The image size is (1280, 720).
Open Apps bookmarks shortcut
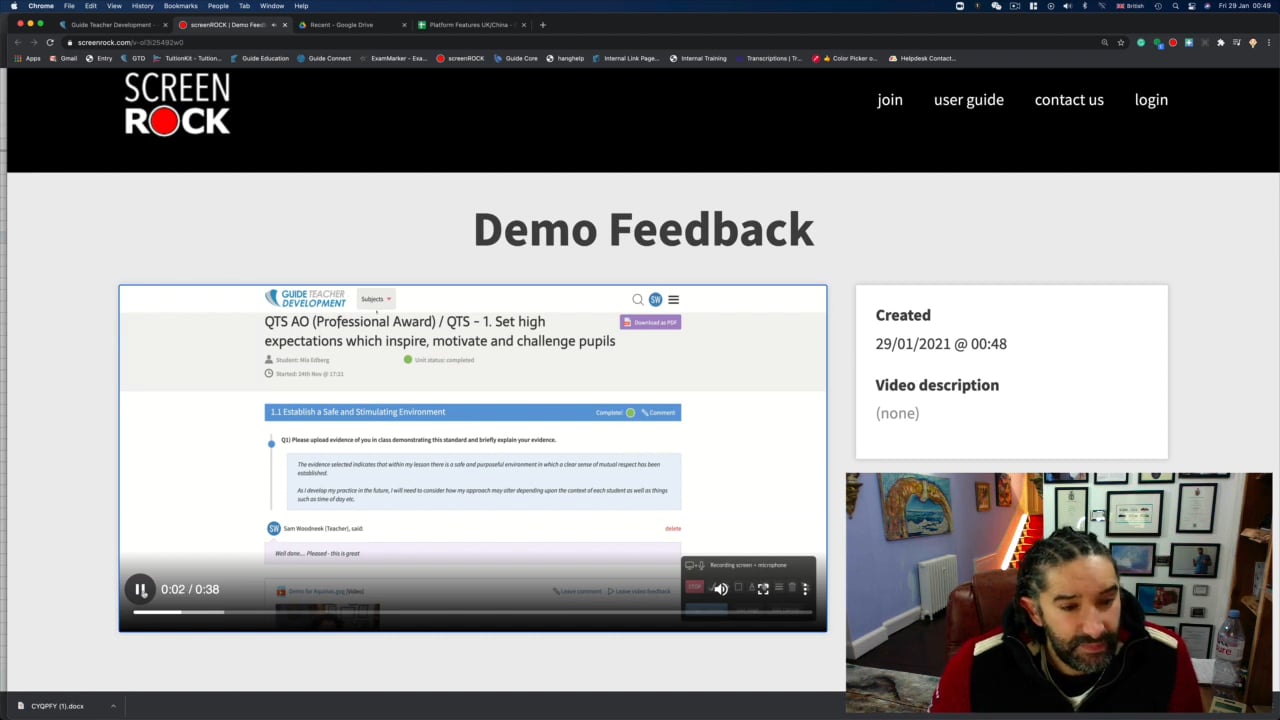pyautogui.click(x=27, y=58)
